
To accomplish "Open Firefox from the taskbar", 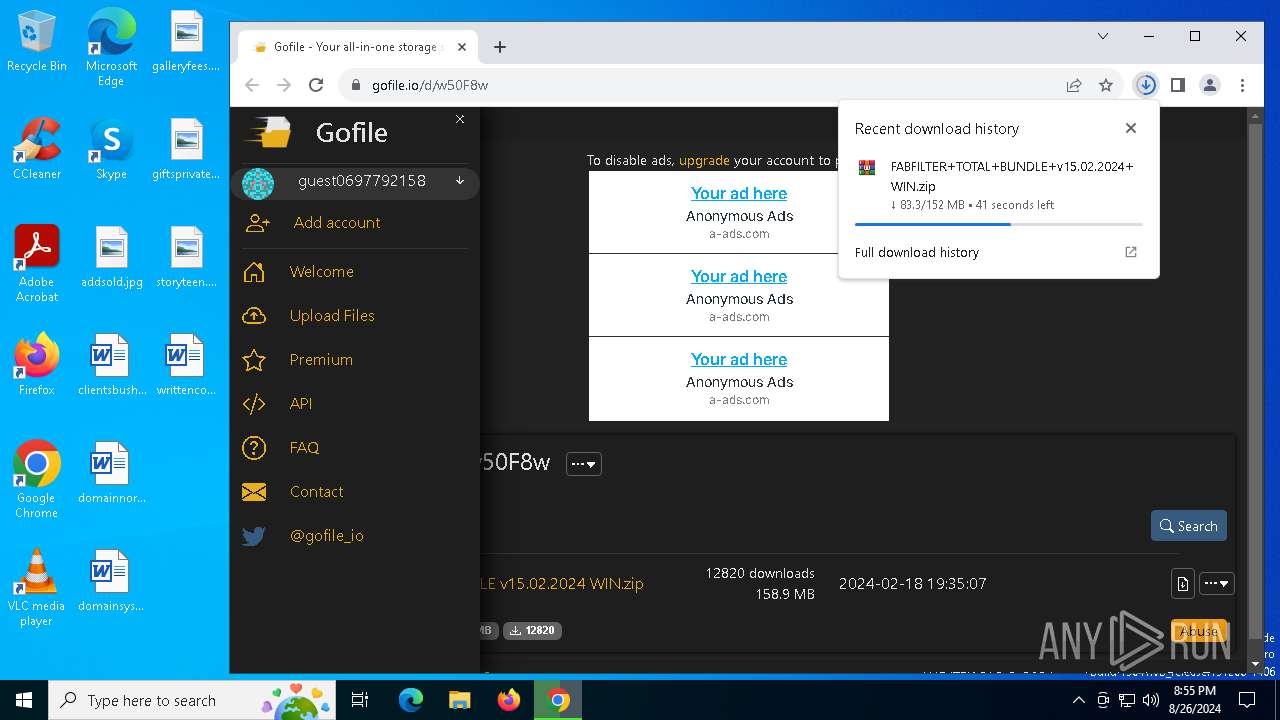I will point(509,700).
